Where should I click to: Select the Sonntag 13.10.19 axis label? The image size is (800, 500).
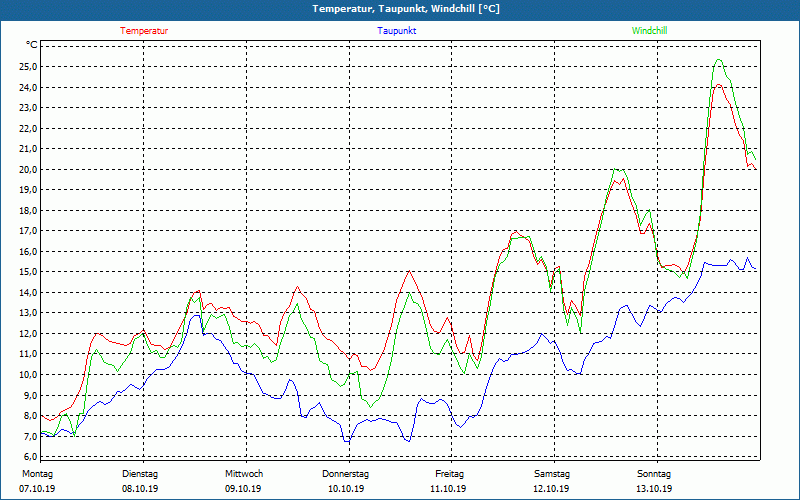(654, 481)
